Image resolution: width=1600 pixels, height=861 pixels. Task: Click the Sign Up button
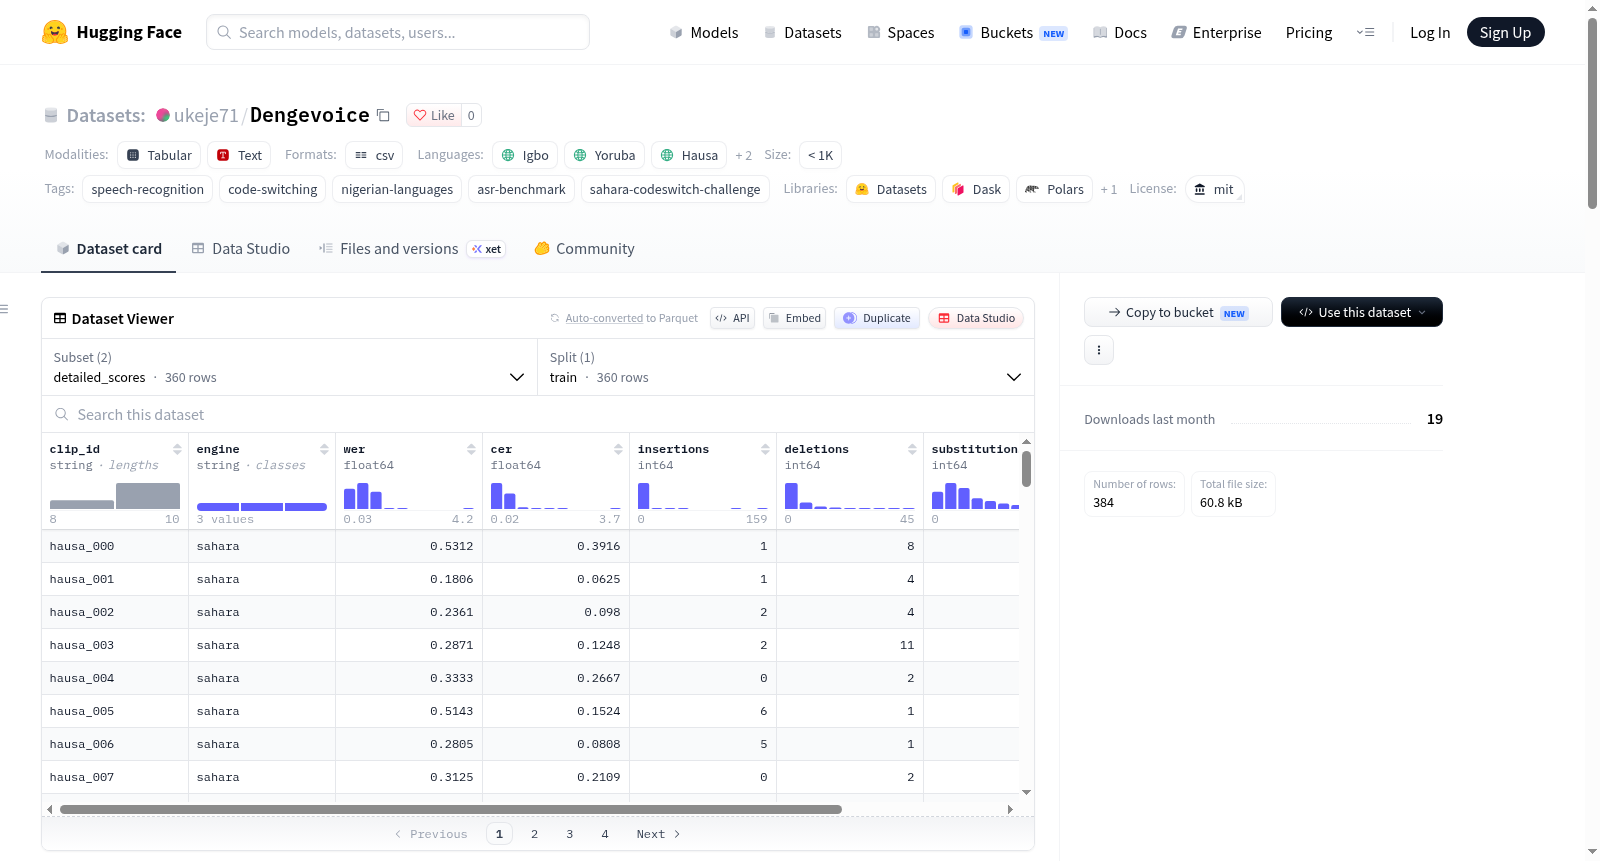point(1505,32)
